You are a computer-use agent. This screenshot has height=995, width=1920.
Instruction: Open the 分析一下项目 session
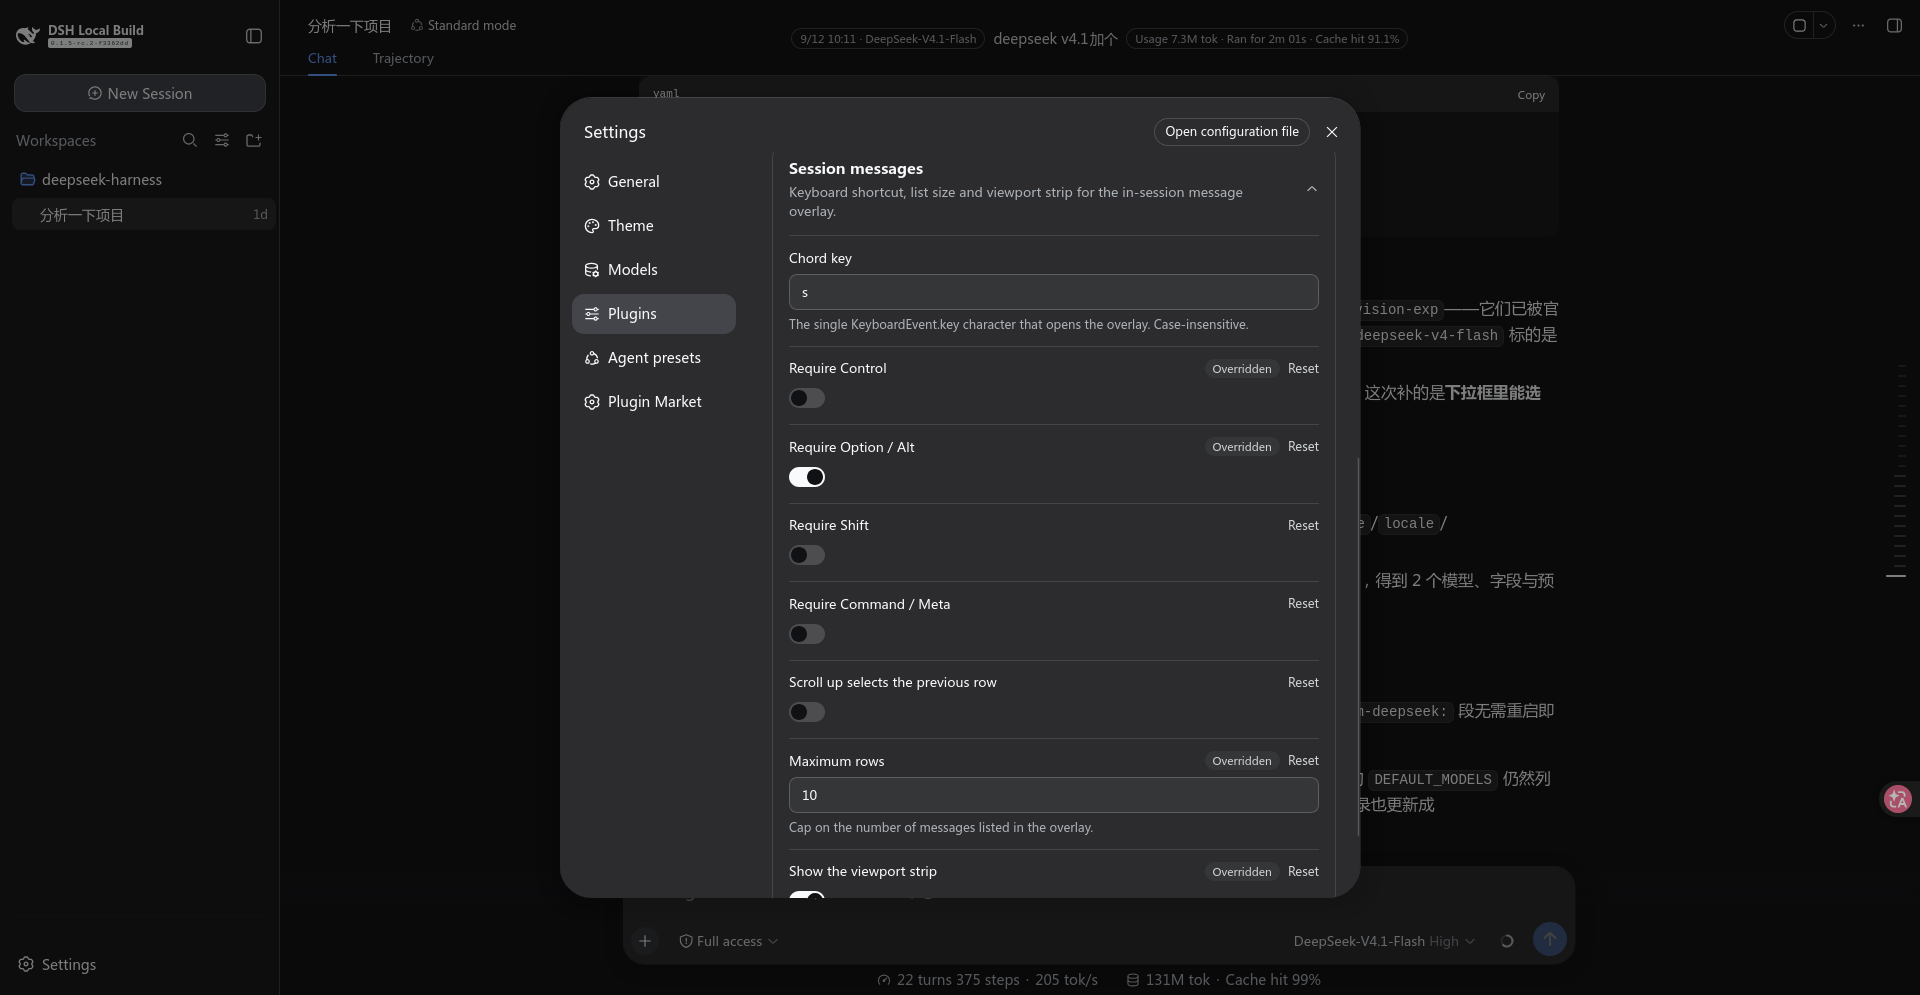[x=145, y=215]
